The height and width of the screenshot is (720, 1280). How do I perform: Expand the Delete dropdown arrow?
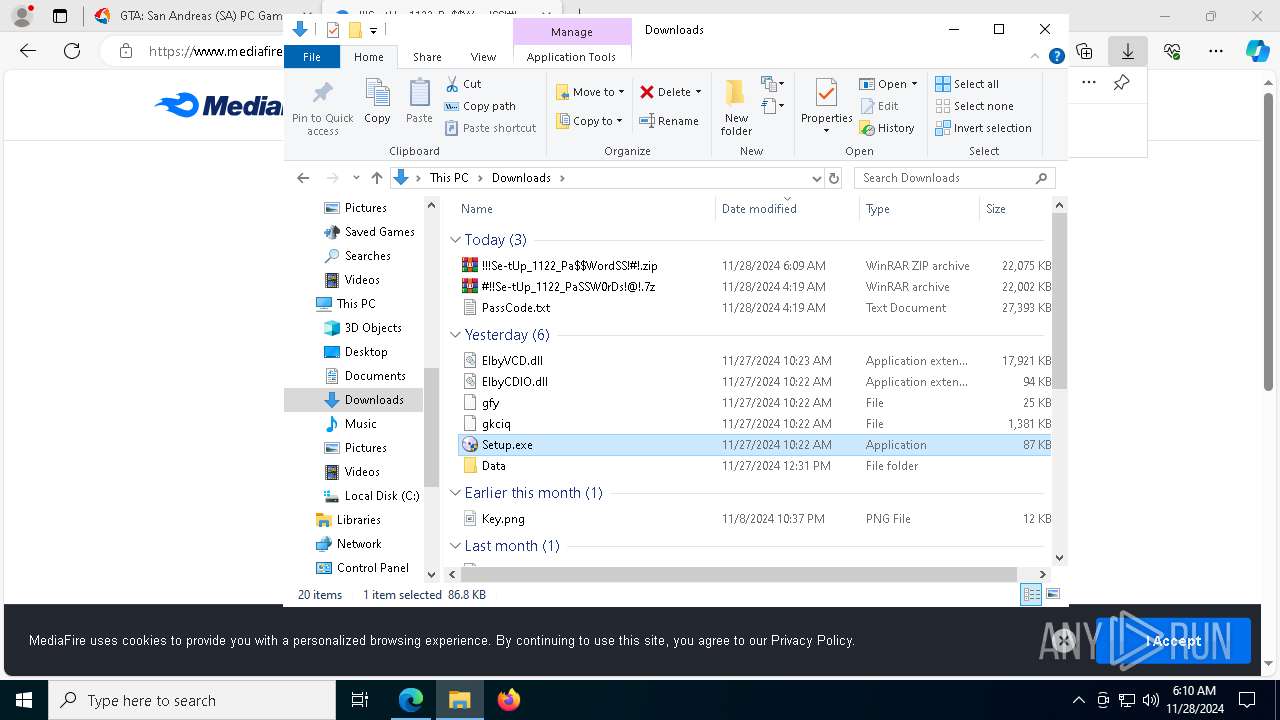698,92
